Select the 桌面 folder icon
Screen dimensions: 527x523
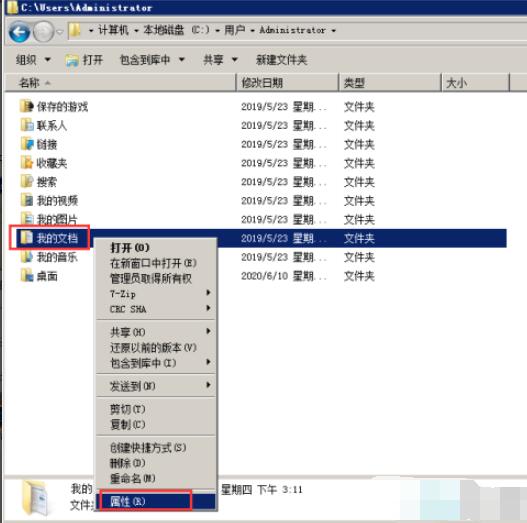pyautogui.click(x=27, y=276)
